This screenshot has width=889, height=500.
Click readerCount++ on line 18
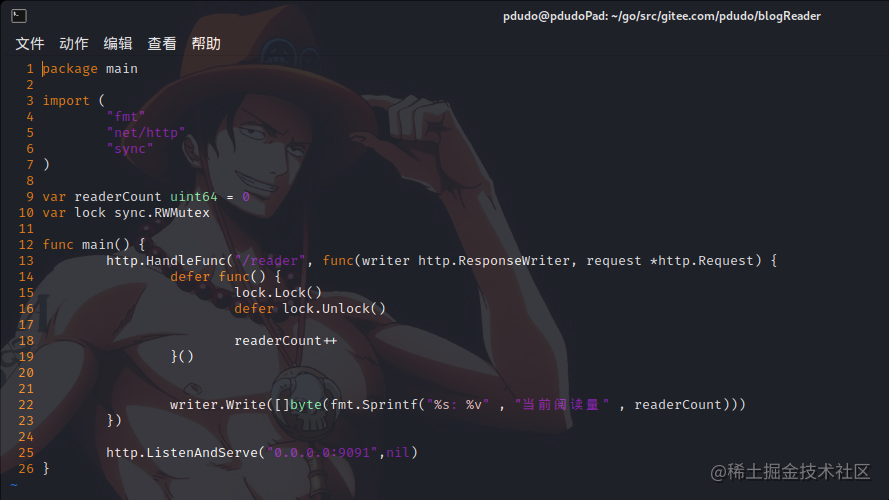click(x=286, y=341)
